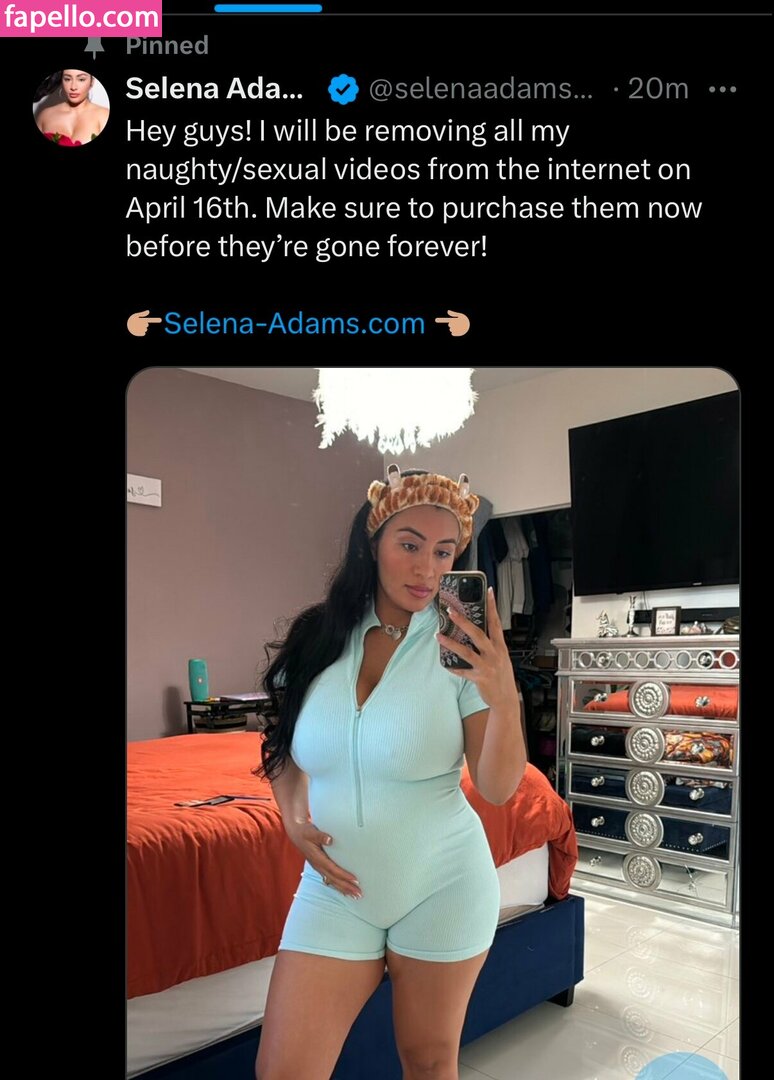Click the fapello.com watermark logo
The width and height of the screenshot is (774, 1080).
[x=81, y=17]
